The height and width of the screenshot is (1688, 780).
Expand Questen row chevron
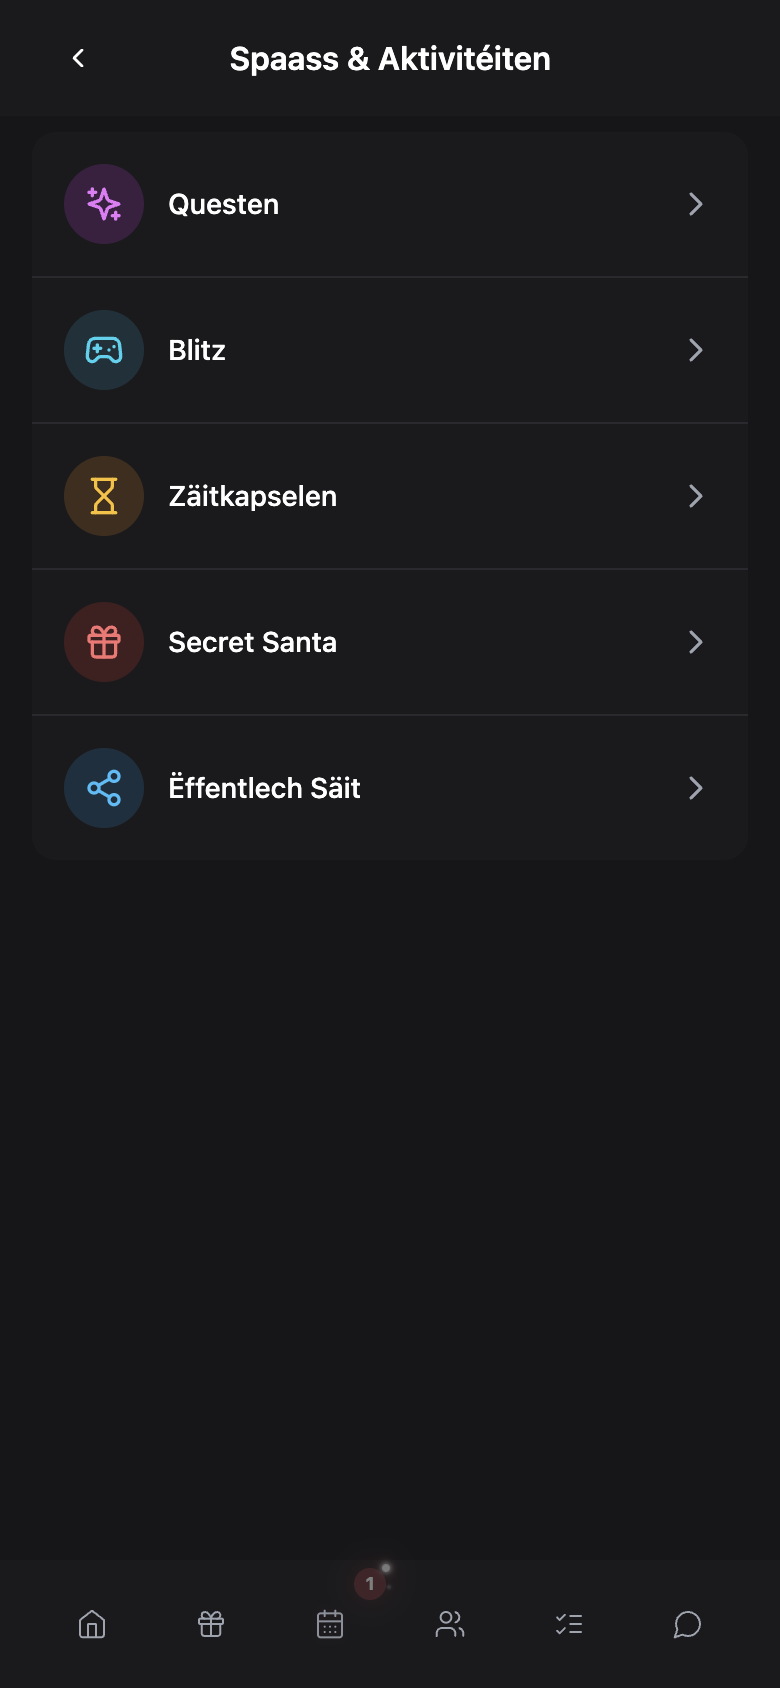click(696, 204)
